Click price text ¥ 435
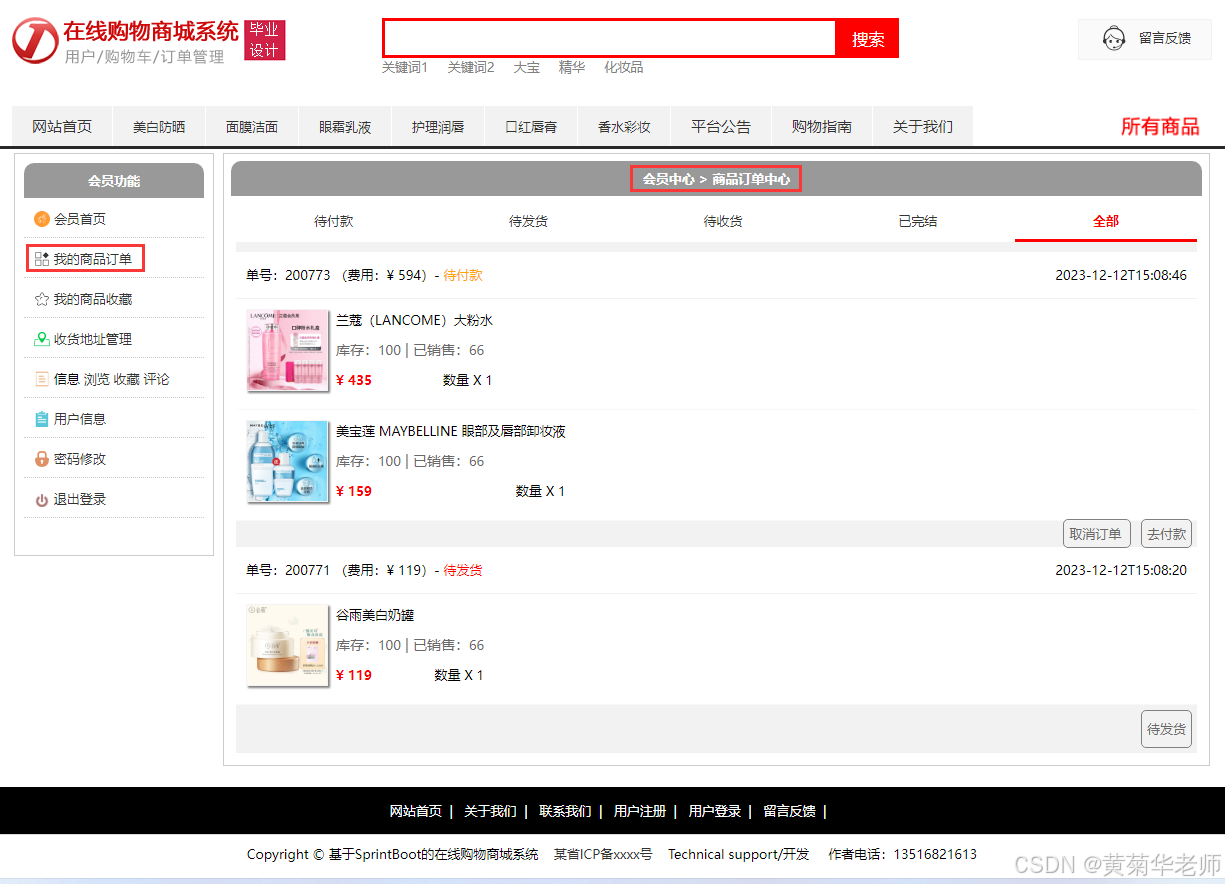The width and height of the screenshot is (1225, 884). [354, 380]
